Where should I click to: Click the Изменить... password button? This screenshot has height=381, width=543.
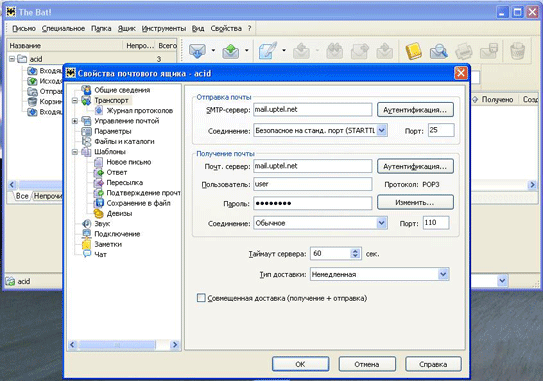[x=415, y=202]
